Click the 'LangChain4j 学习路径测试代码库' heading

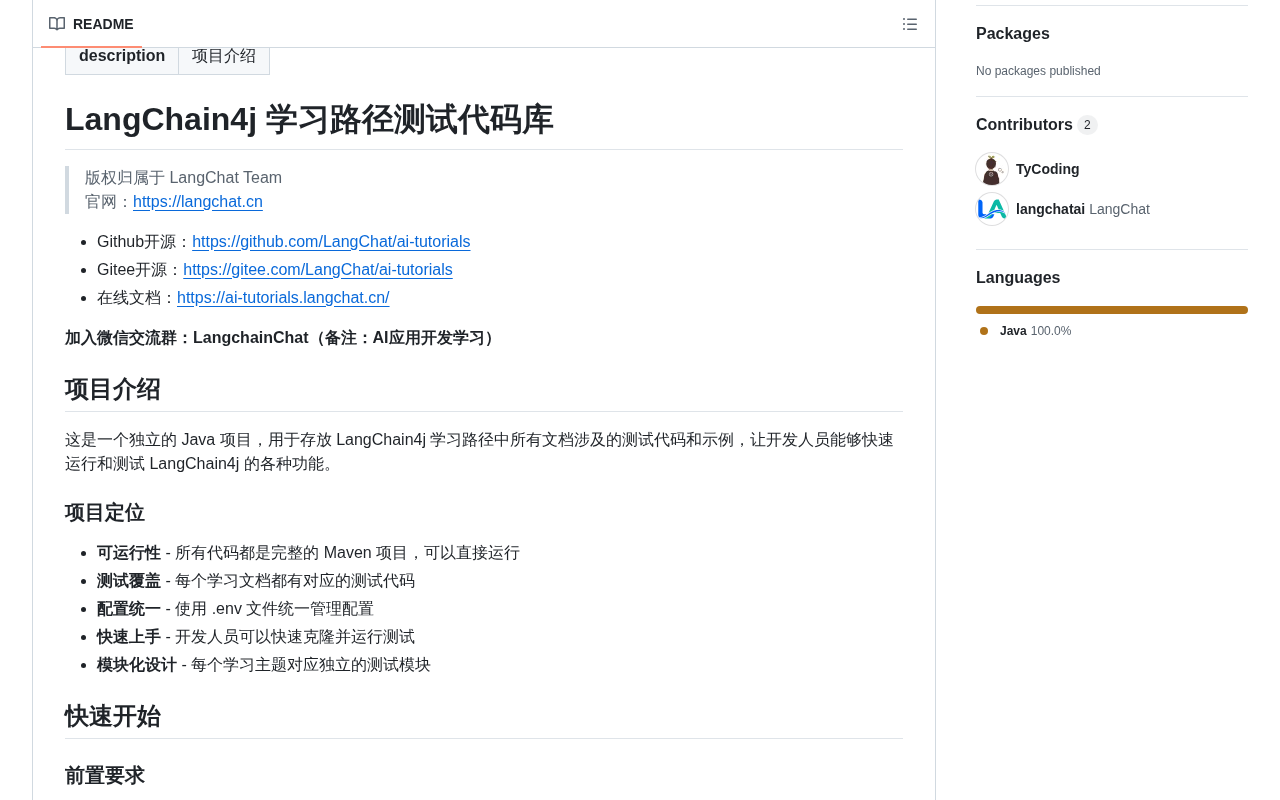point(309,120)
